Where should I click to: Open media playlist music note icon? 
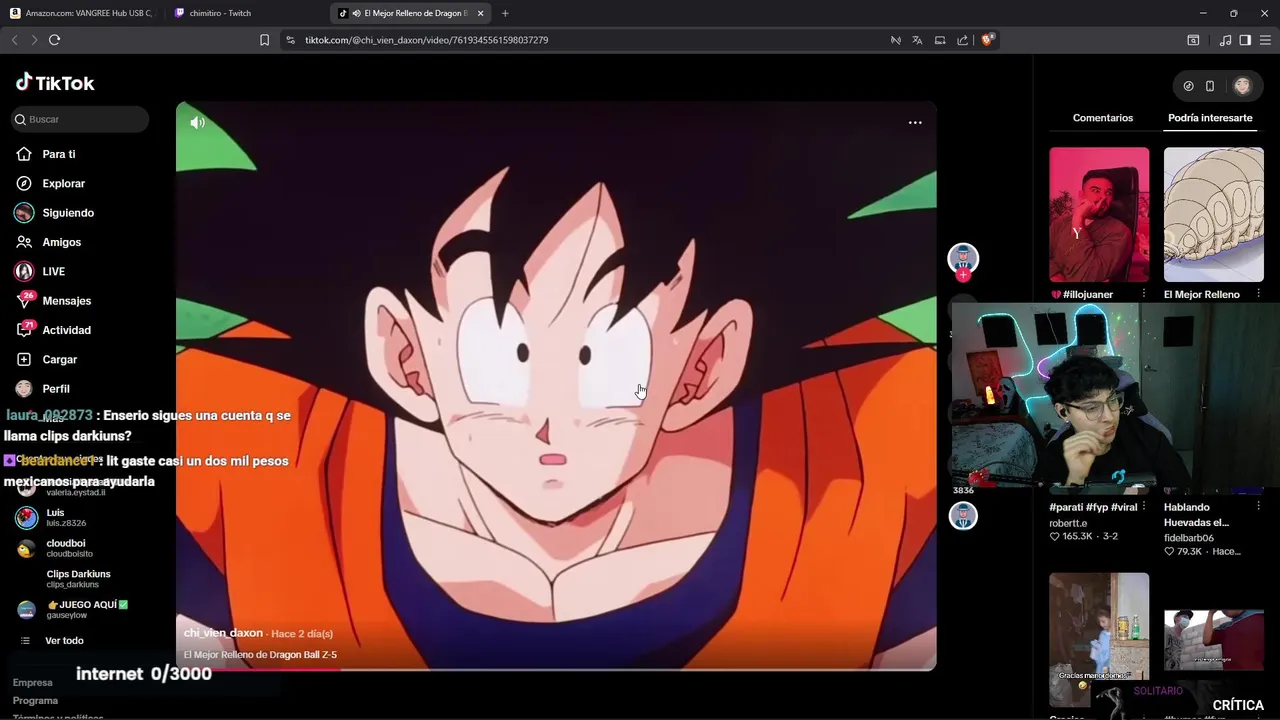tap(1225, 40)
